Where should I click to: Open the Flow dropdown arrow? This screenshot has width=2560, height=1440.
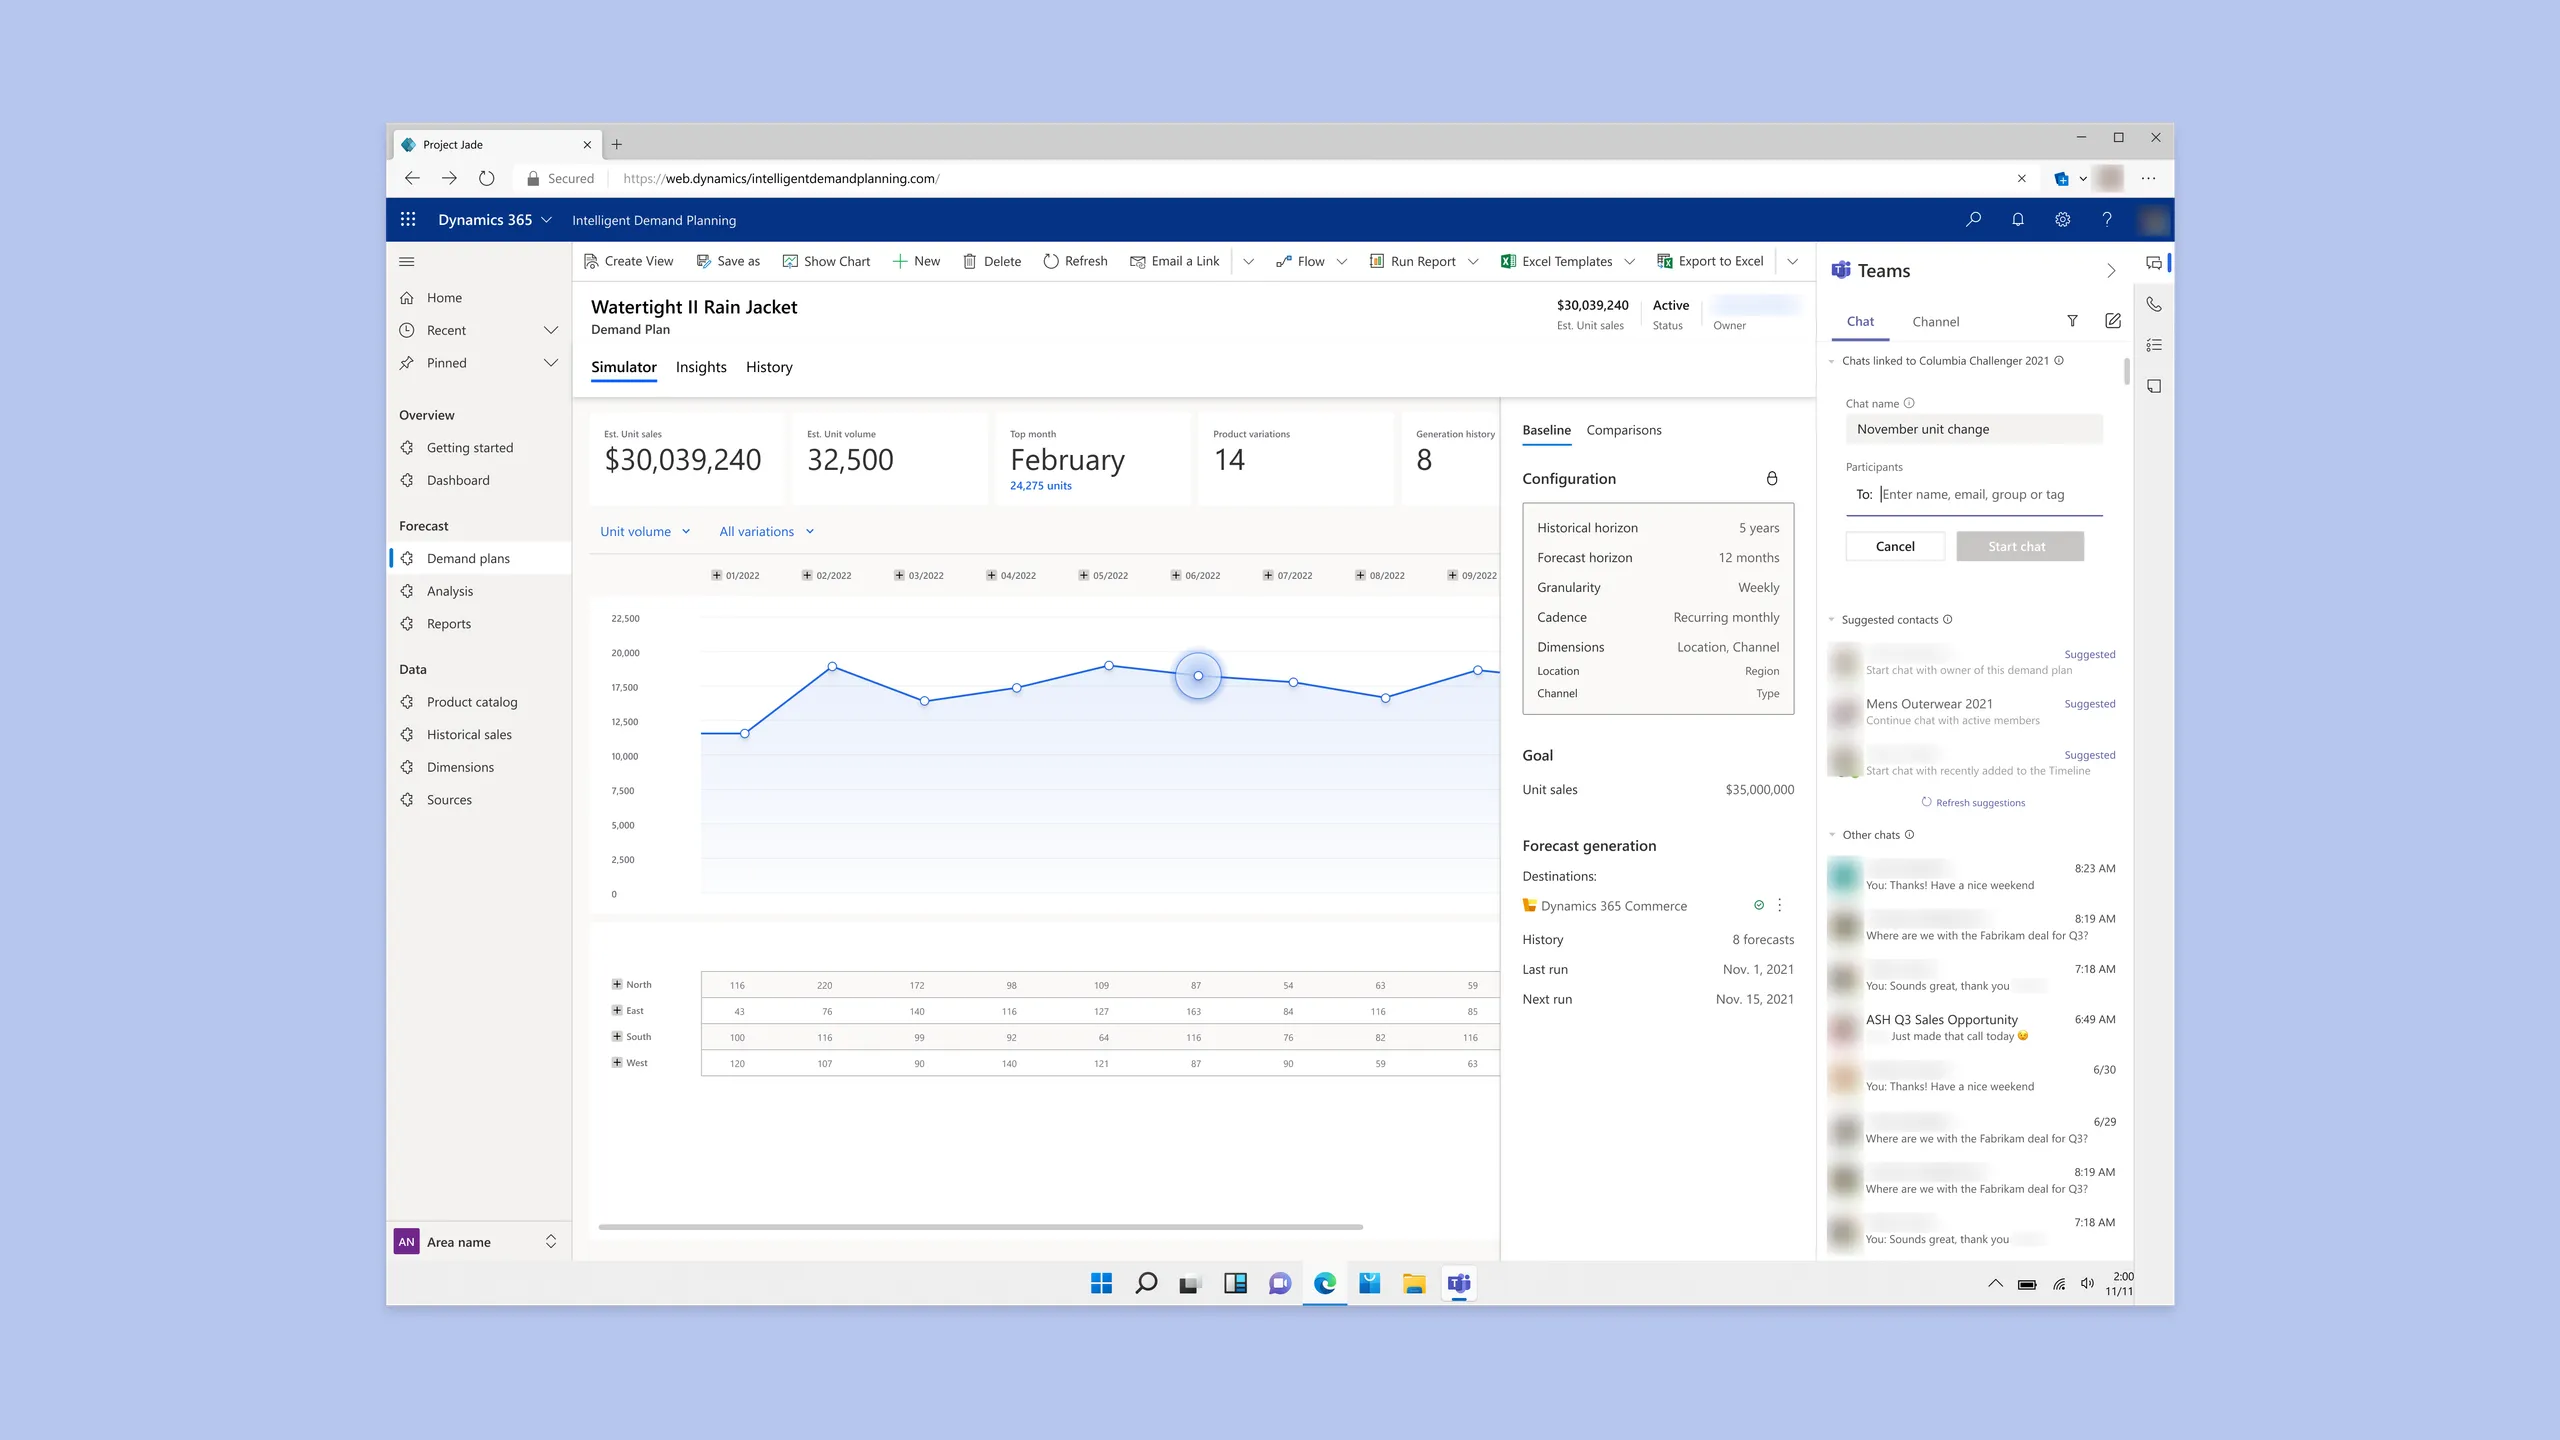[1342, 261]
